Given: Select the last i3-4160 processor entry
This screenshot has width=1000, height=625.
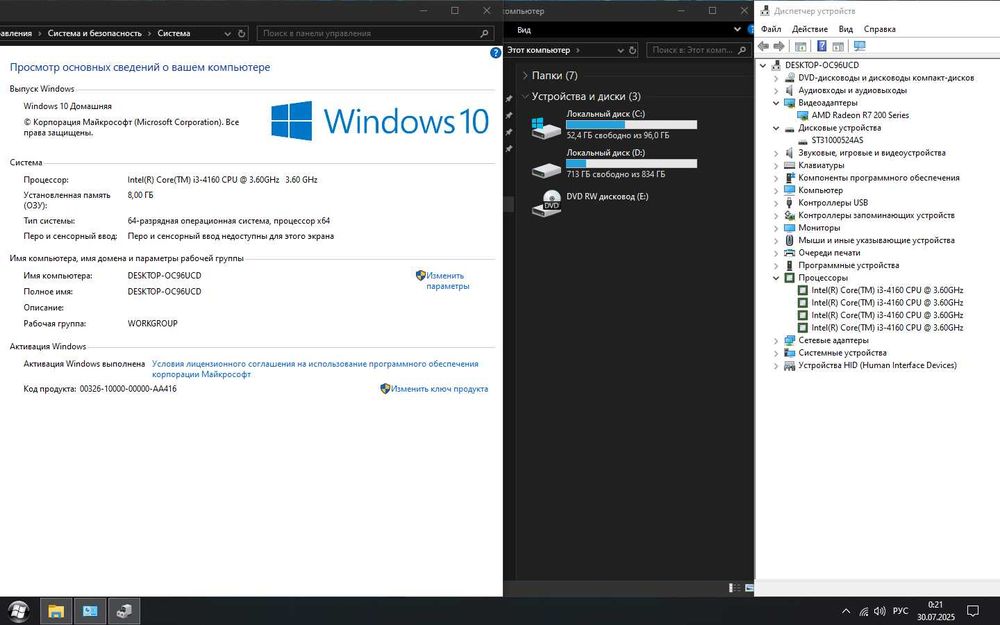Looking at the screenshot, I should [886, 327].
